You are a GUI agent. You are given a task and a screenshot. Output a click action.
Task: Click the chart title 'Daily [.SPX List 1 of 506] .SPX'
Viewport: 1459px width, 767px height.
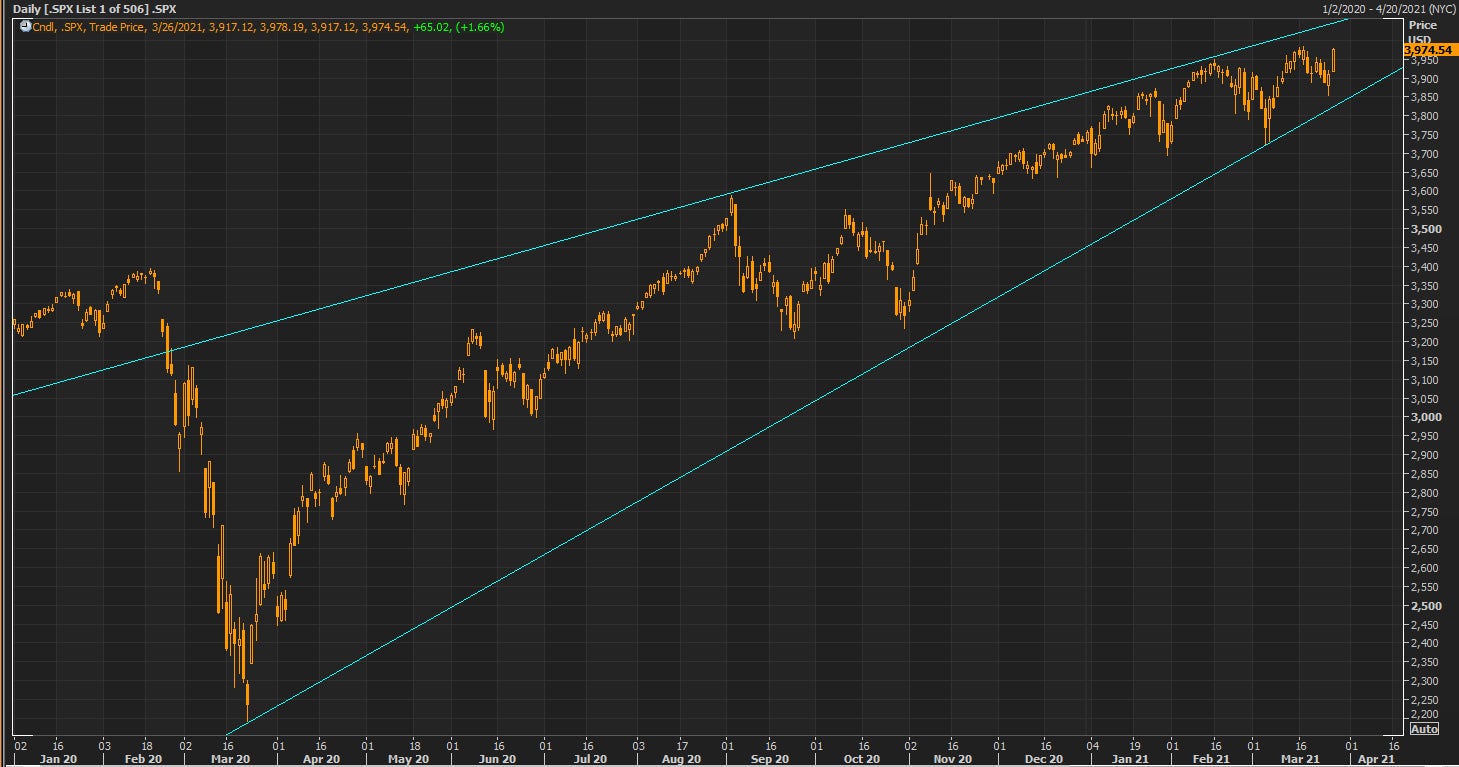click(94, 8)
